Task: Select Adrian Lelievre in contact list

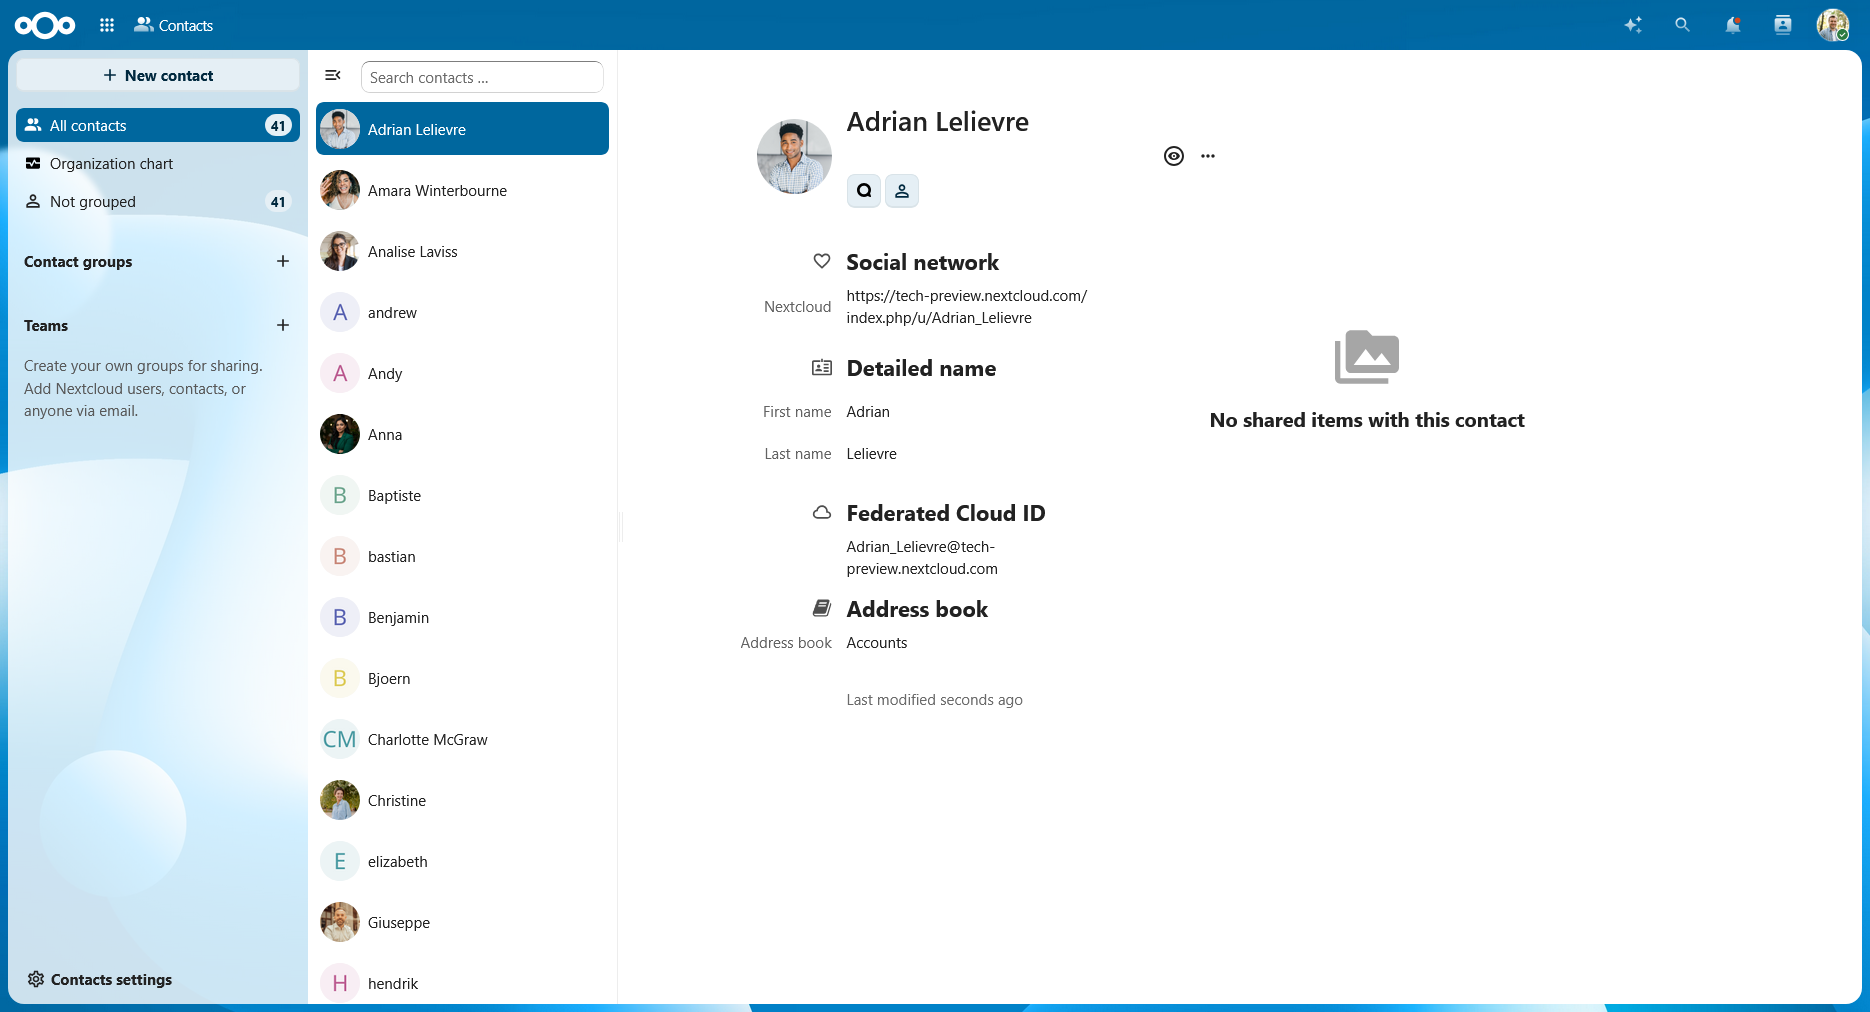Action: [462, 129]
